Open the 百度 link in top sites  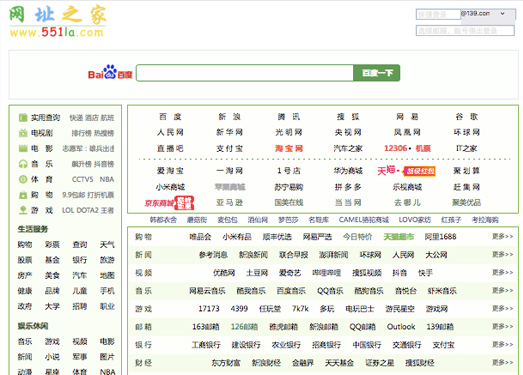[x=170, y=117]
